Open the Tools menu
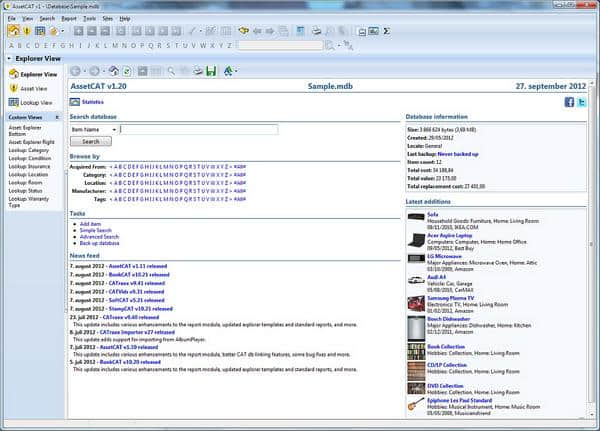 coord(90,18)
